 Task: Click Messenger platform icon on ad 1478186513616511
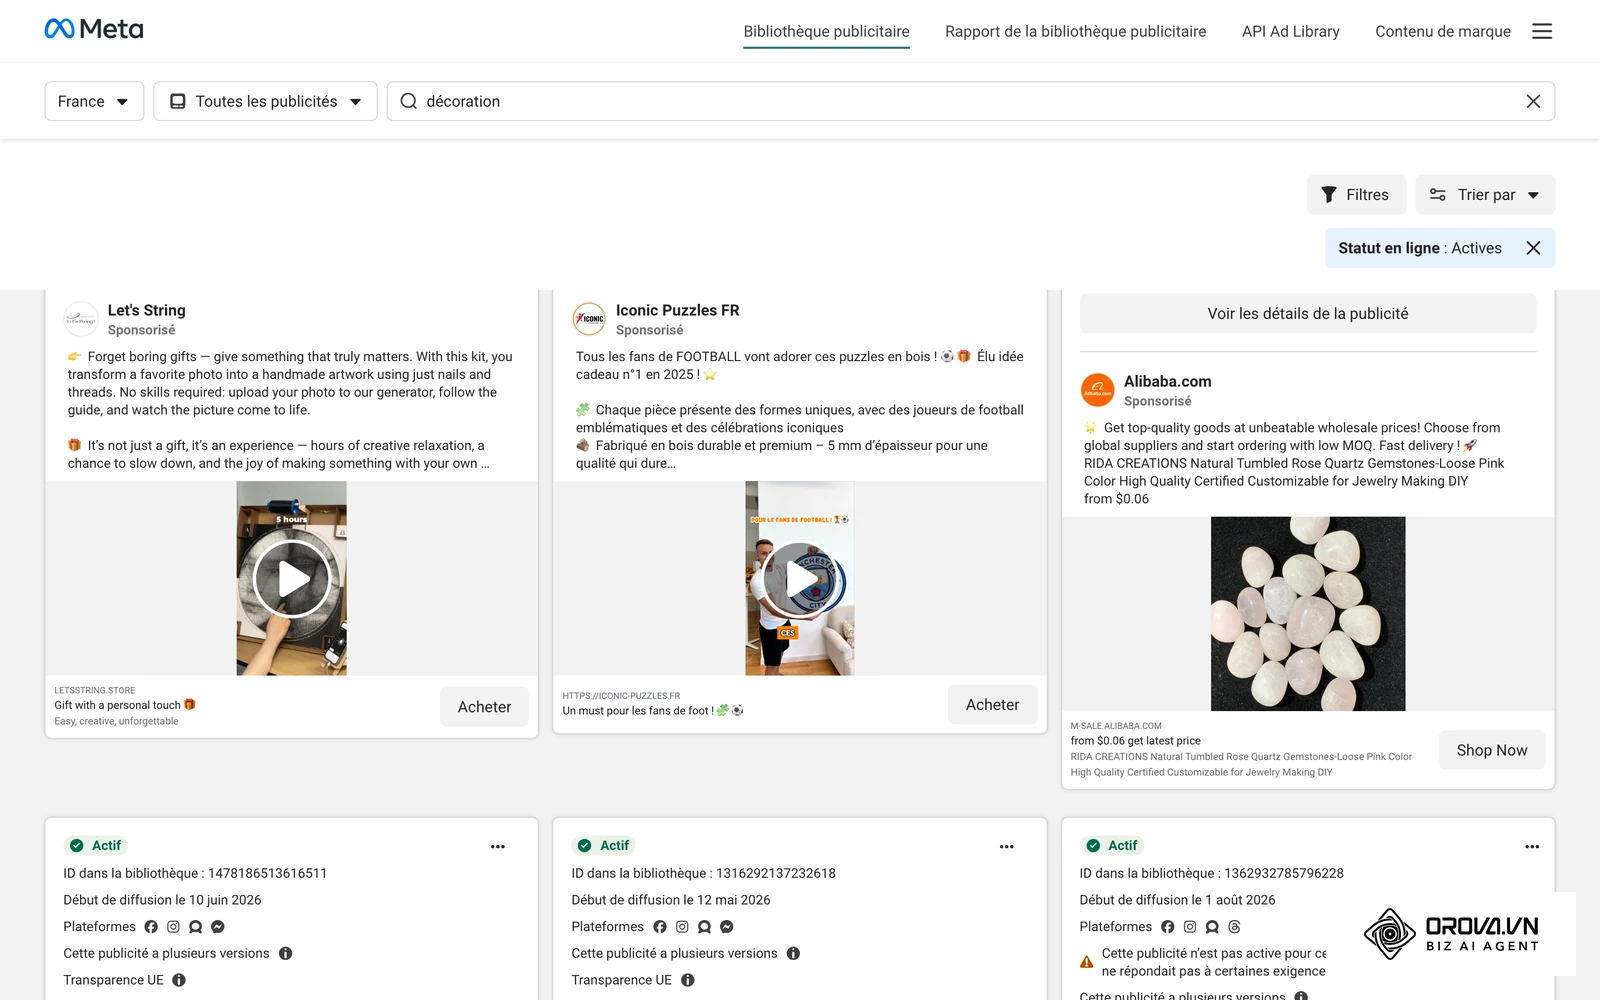click(x=218, y=927)
